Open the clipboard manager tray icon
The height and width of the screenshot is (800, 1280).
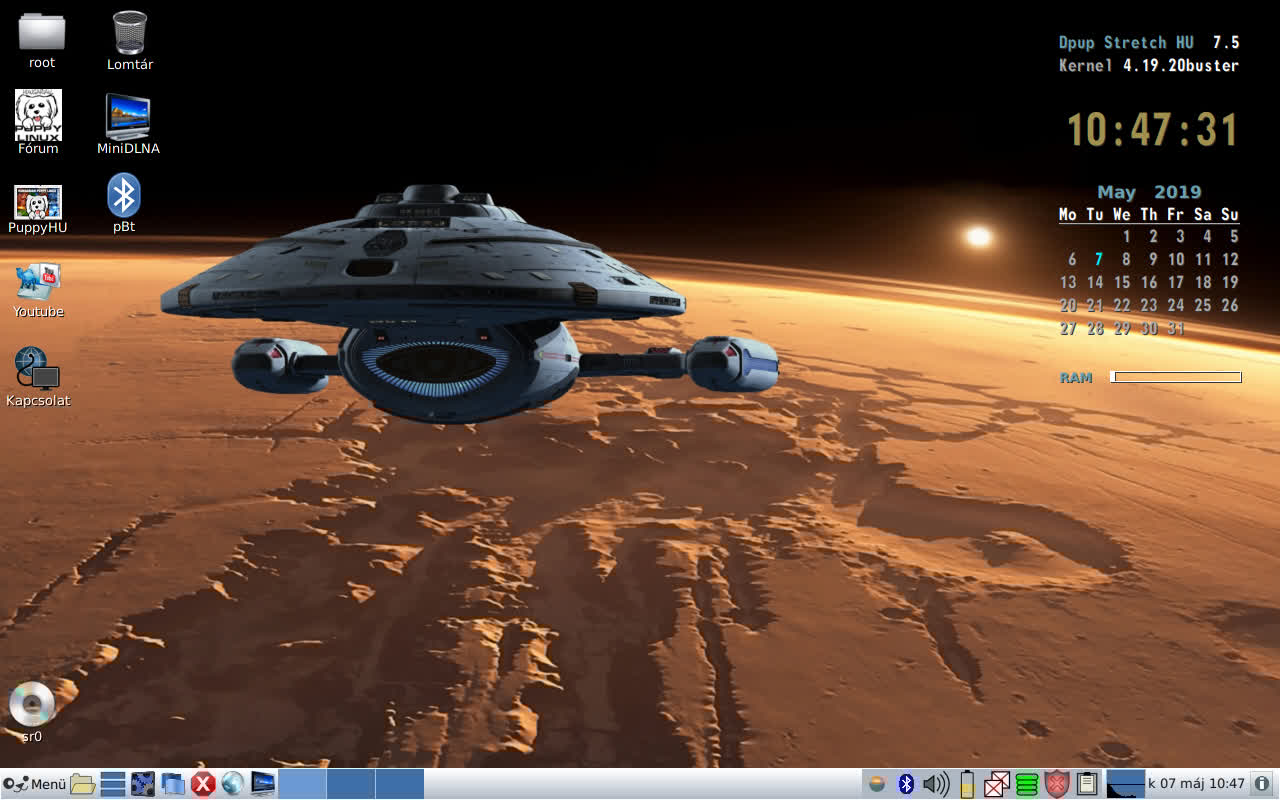(1087, 784)
